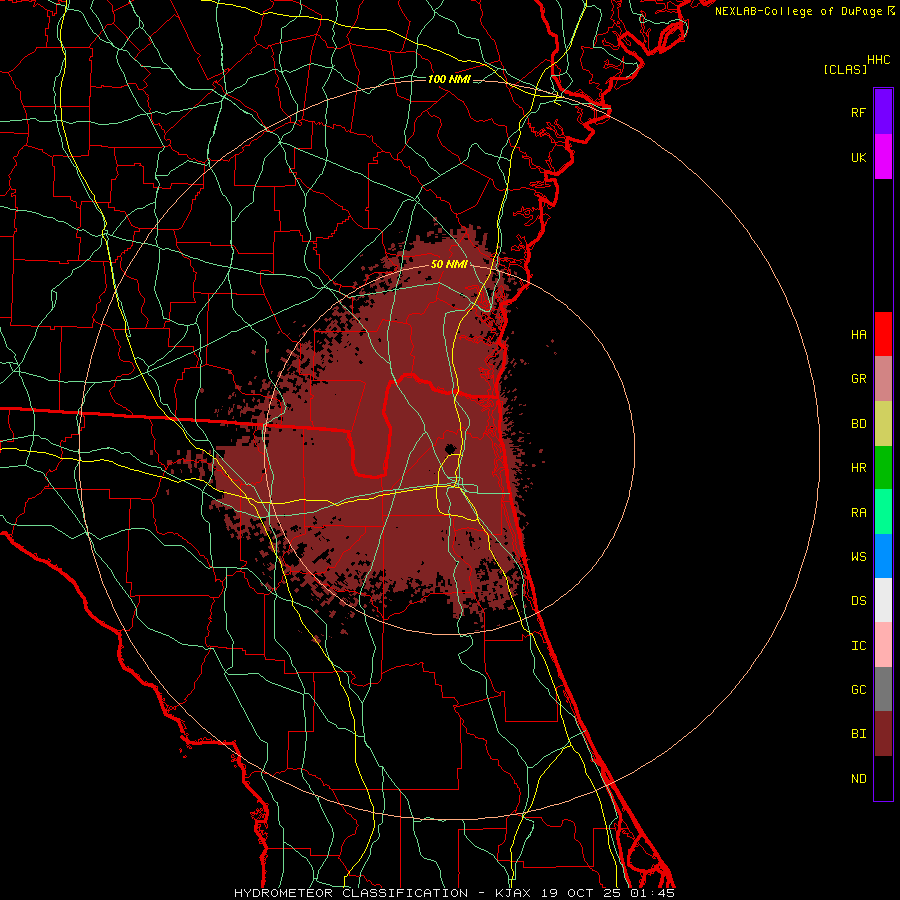Click the BI dark red legend swatch
This screenshot has width=900, height=900.
pyautogui.click(x=883, y=734)
